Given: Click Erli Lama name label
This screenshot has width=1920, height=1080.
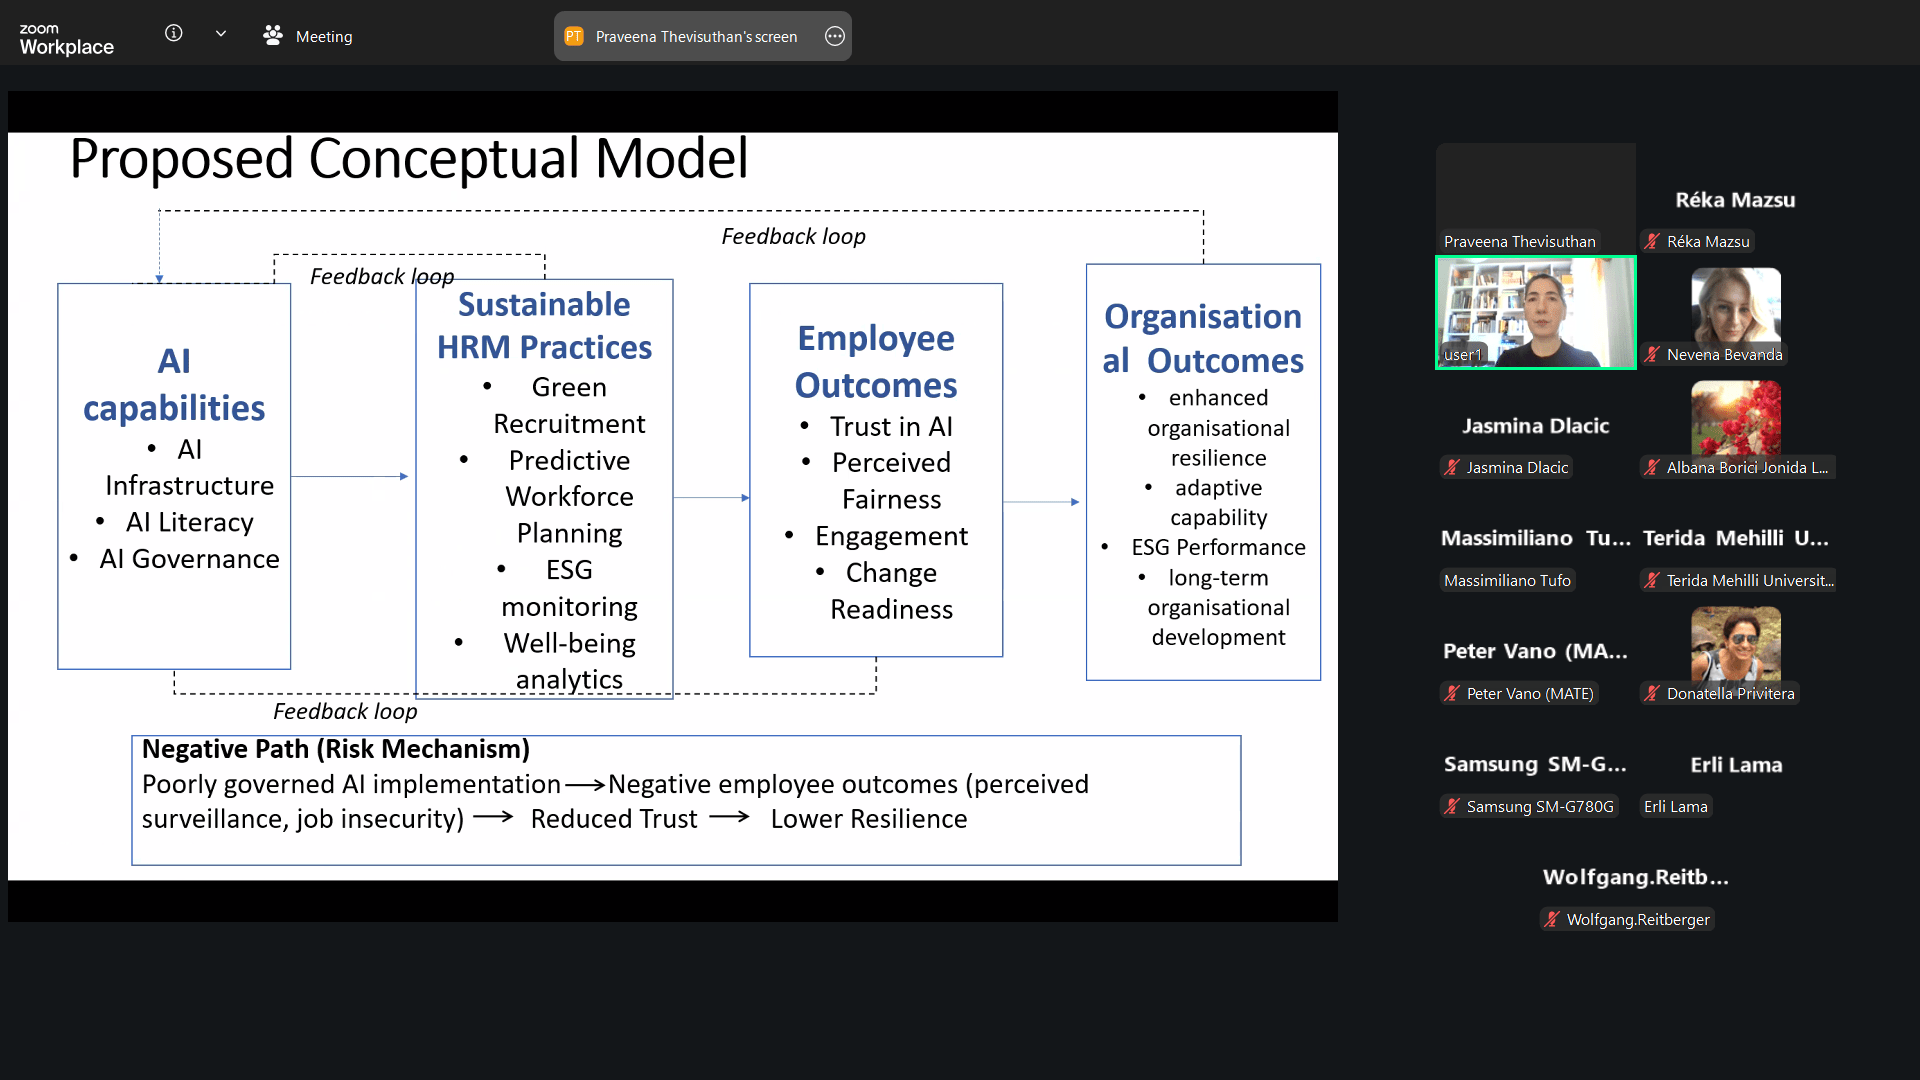Looking at the screenshot, I should (x=1675, y=807).
